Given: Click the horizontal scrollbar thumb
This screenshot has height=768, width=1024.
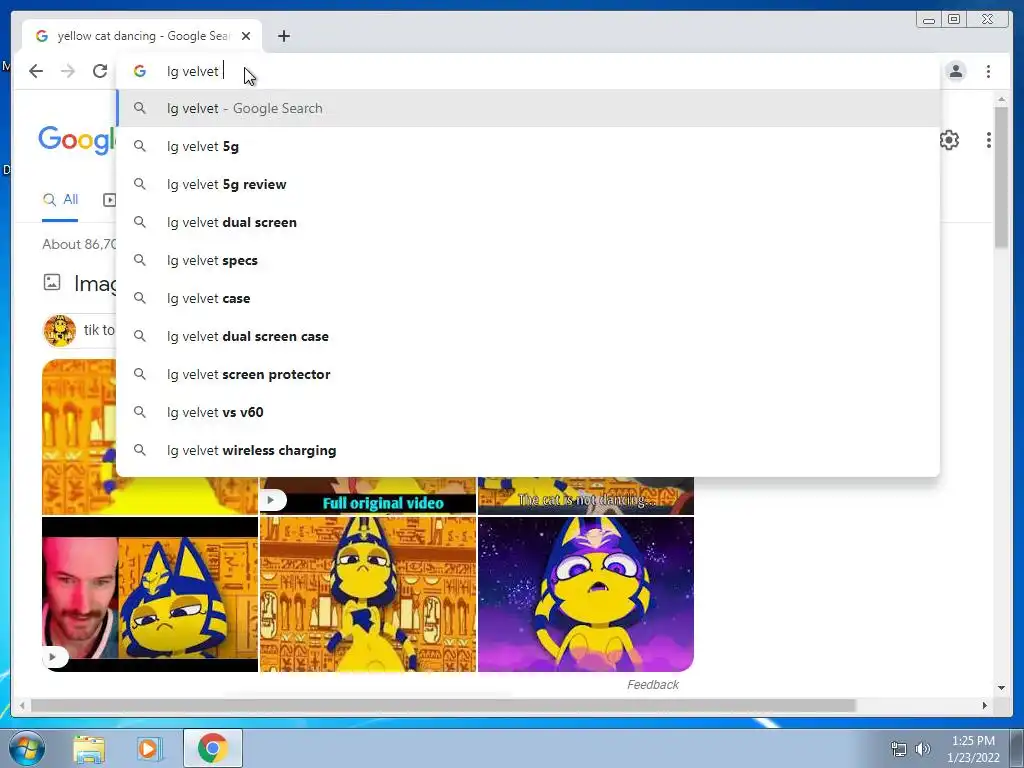Looking at the screenshot, I should (443, 705).
